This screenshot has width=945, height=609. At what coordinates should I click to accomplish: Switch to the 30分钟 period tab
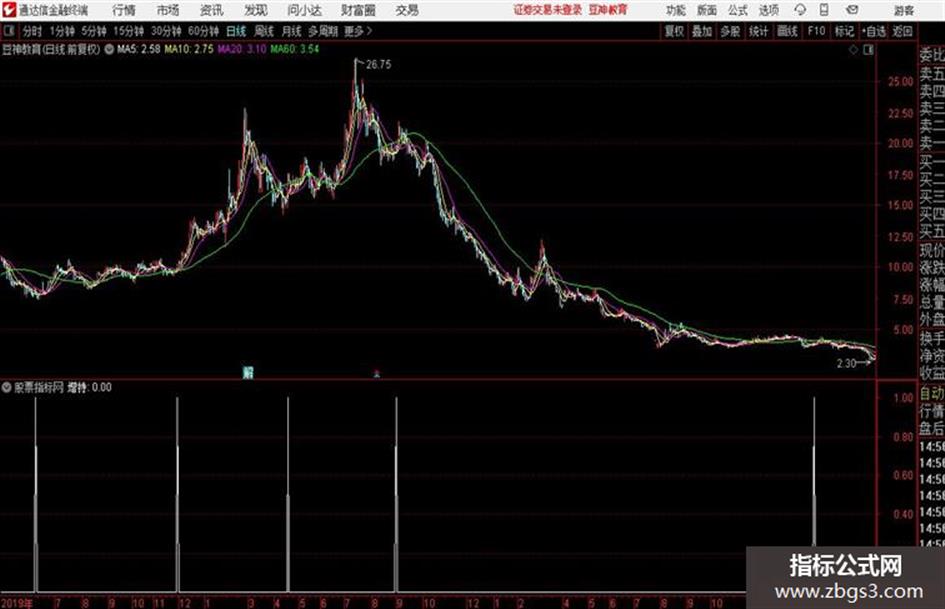tap(166, 31)
